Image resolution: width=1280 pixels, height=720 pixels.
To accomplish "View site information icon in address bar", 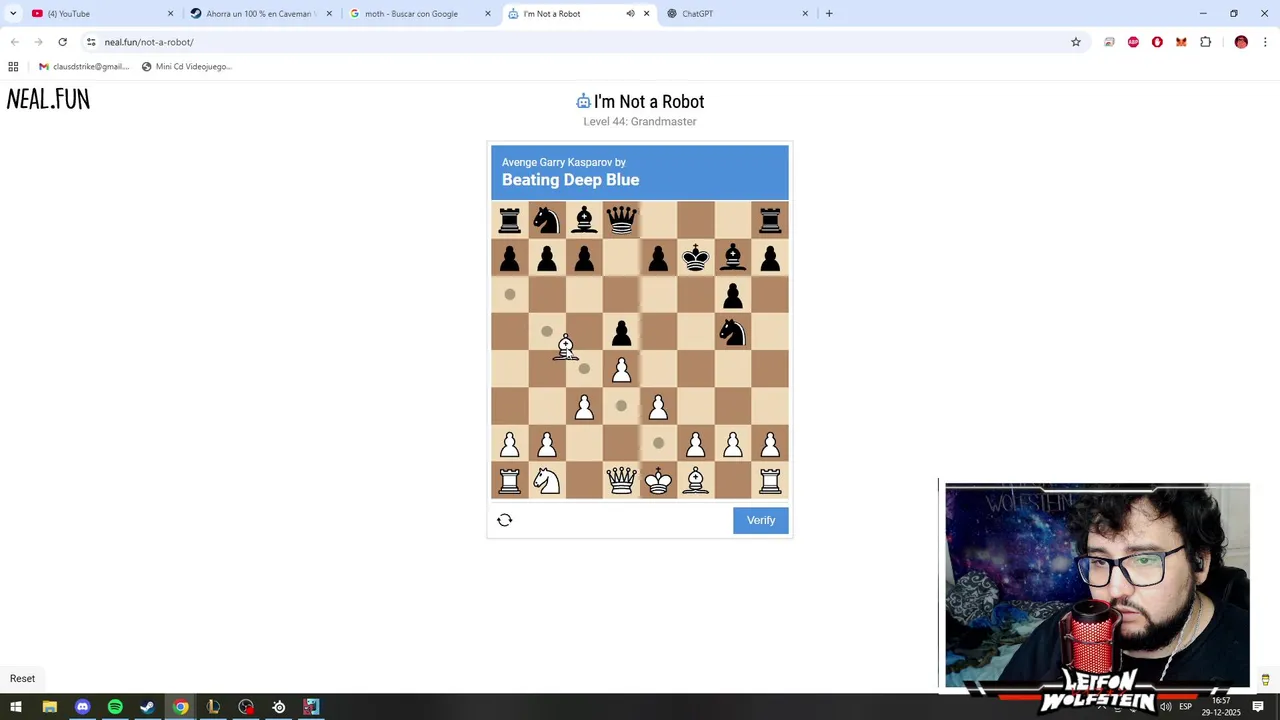I will coord(91,42).
